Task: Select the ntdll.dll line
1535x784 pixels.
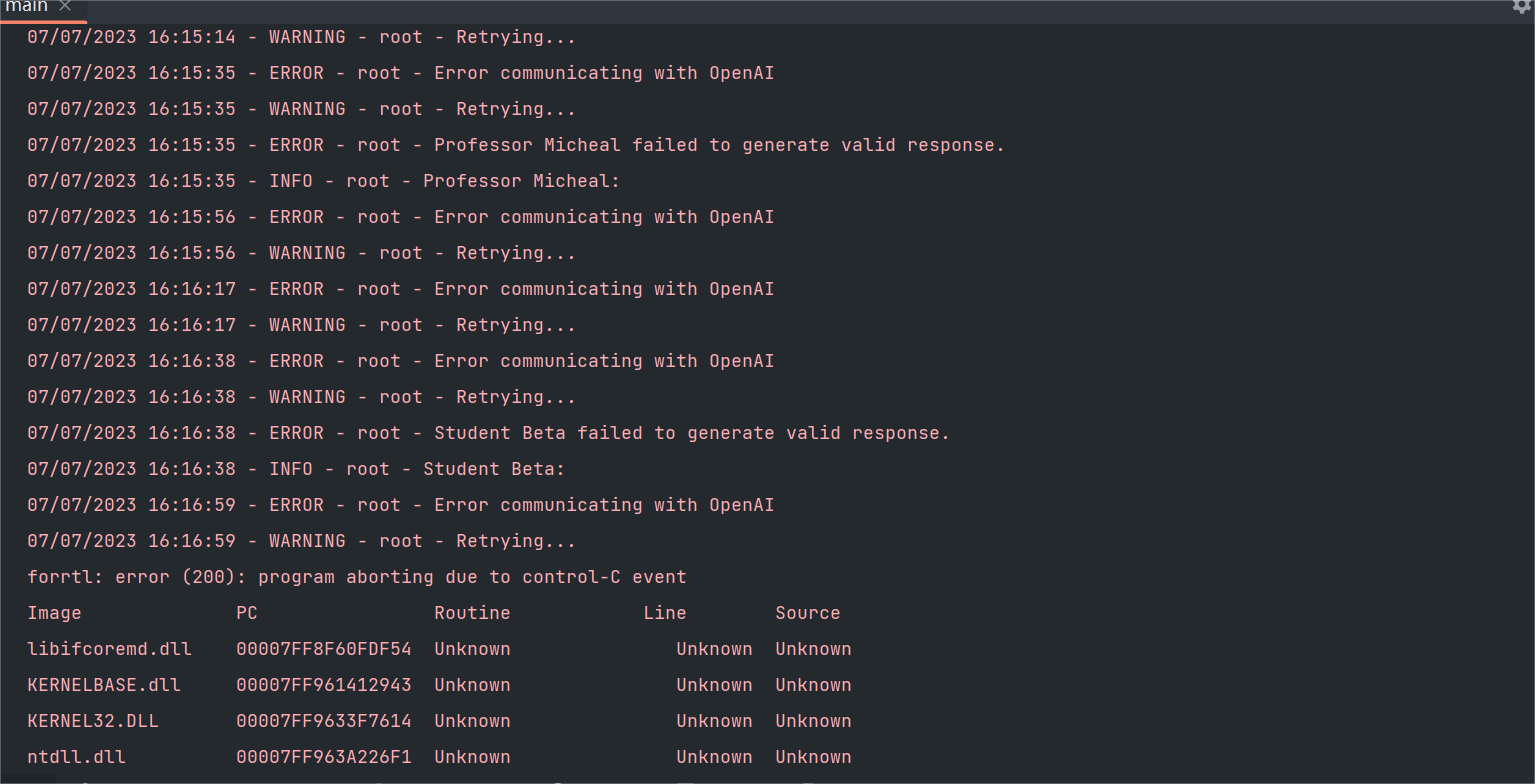Action: click(76, 756)
